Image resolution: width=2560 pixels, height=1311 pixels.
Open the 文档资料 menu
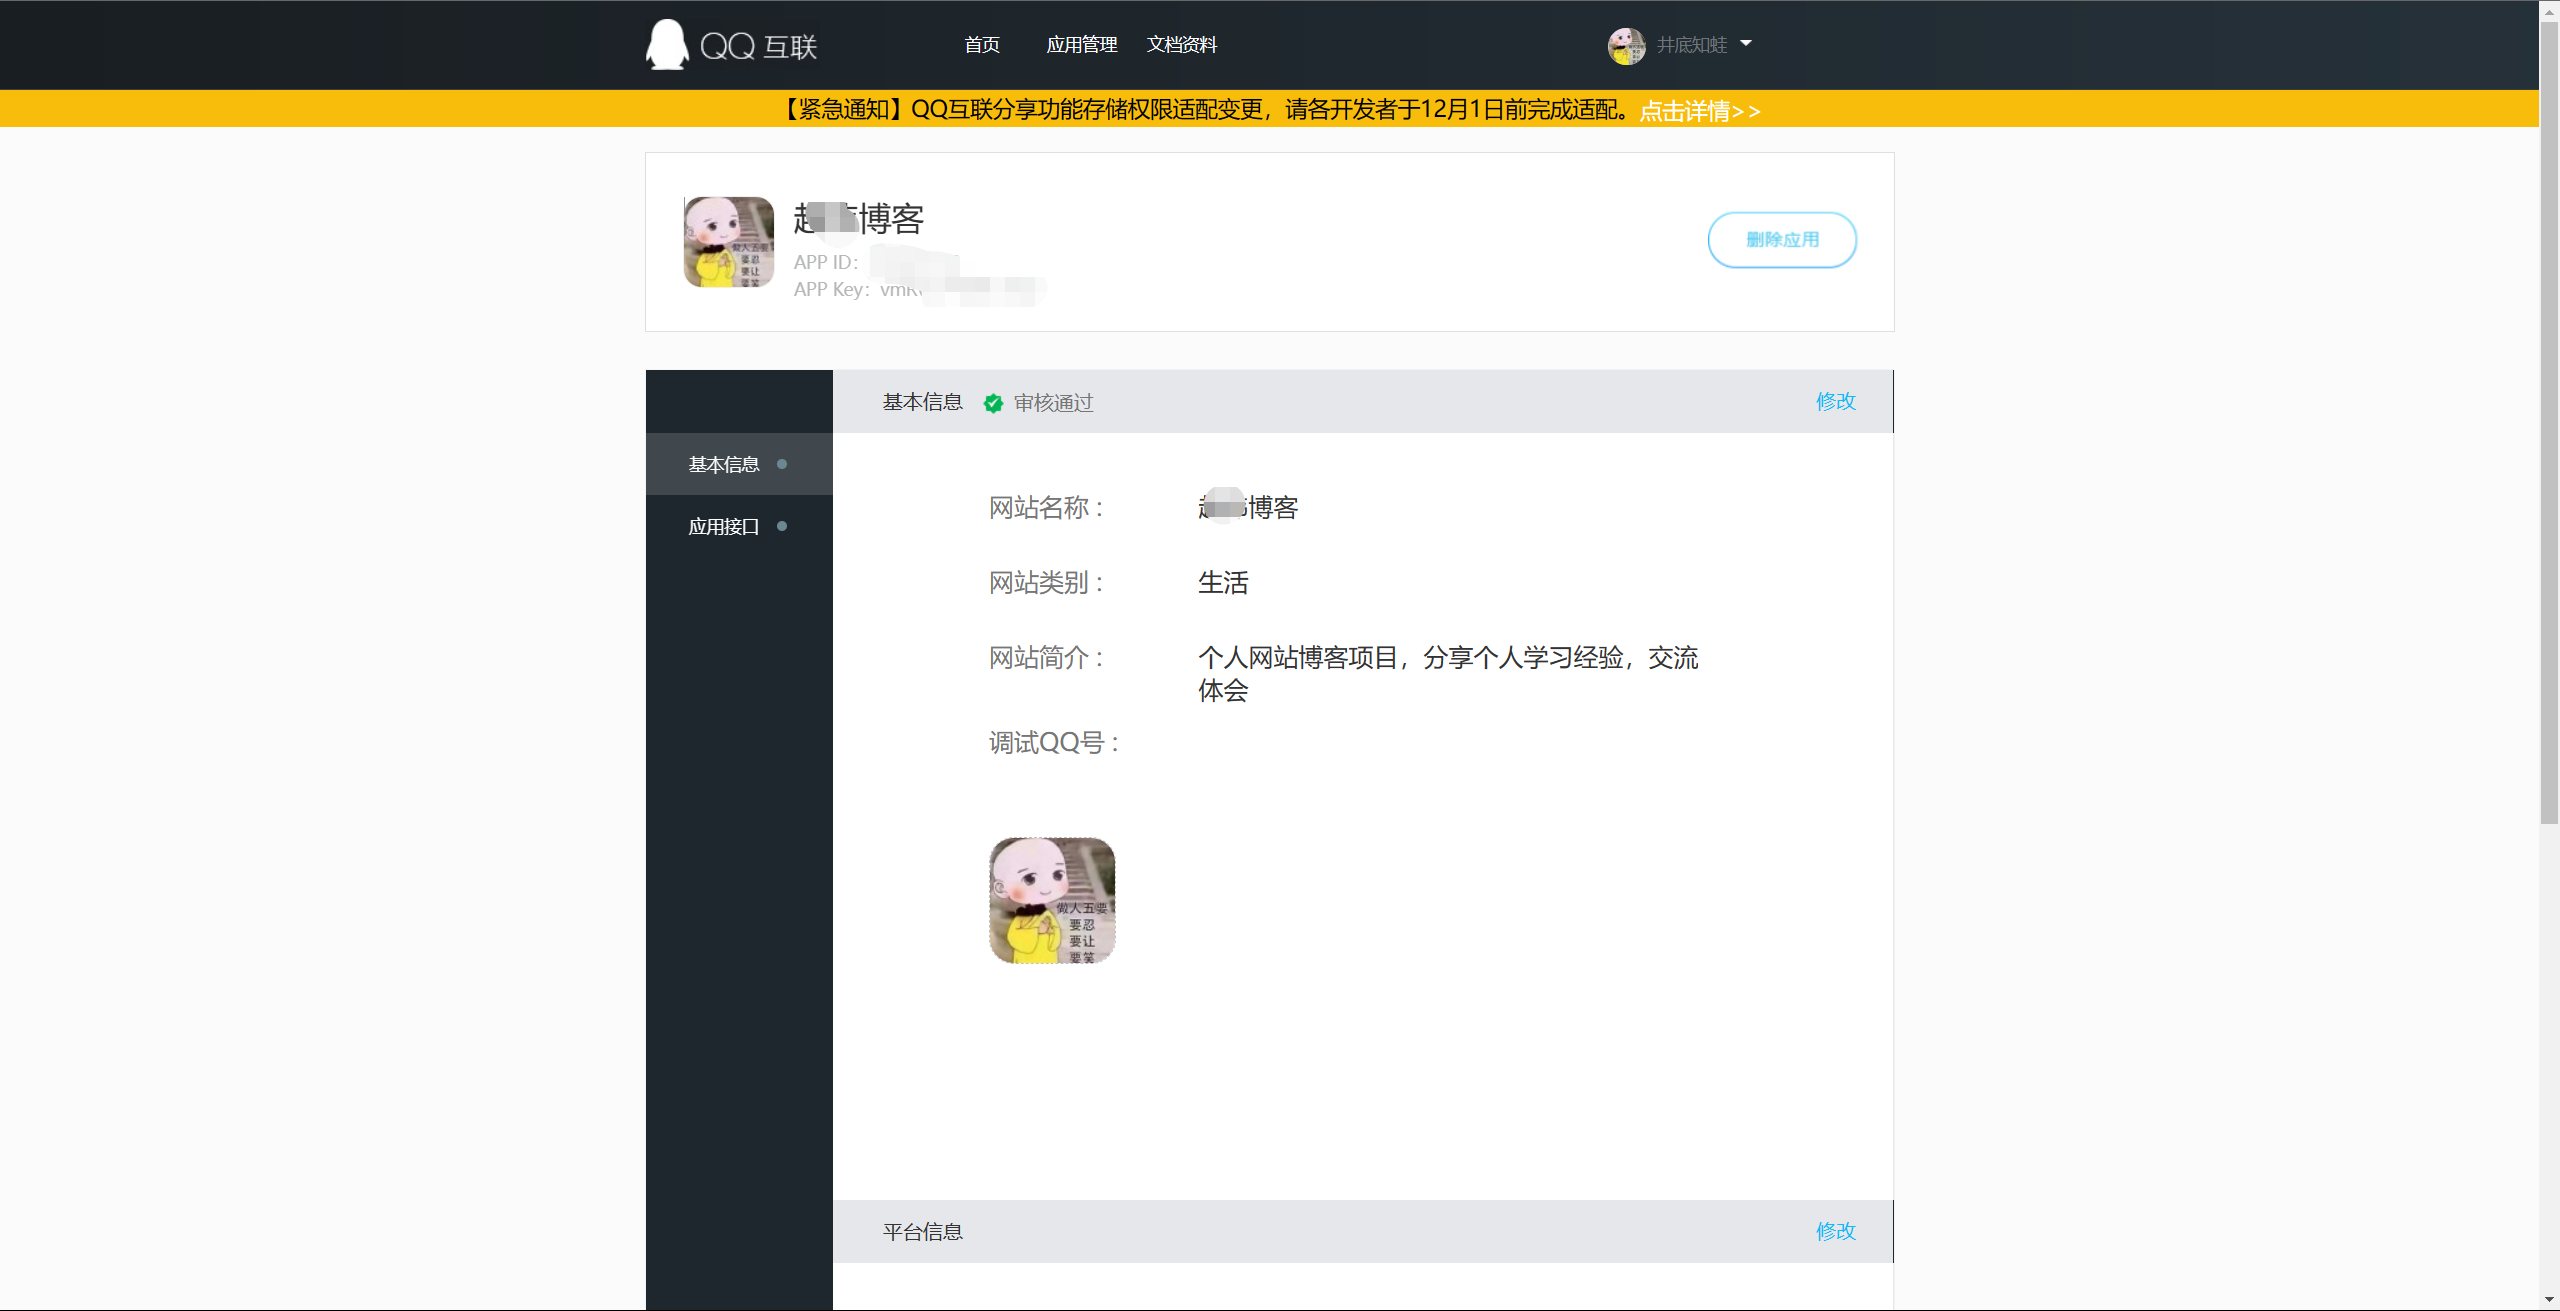[x=1183, y=44]
